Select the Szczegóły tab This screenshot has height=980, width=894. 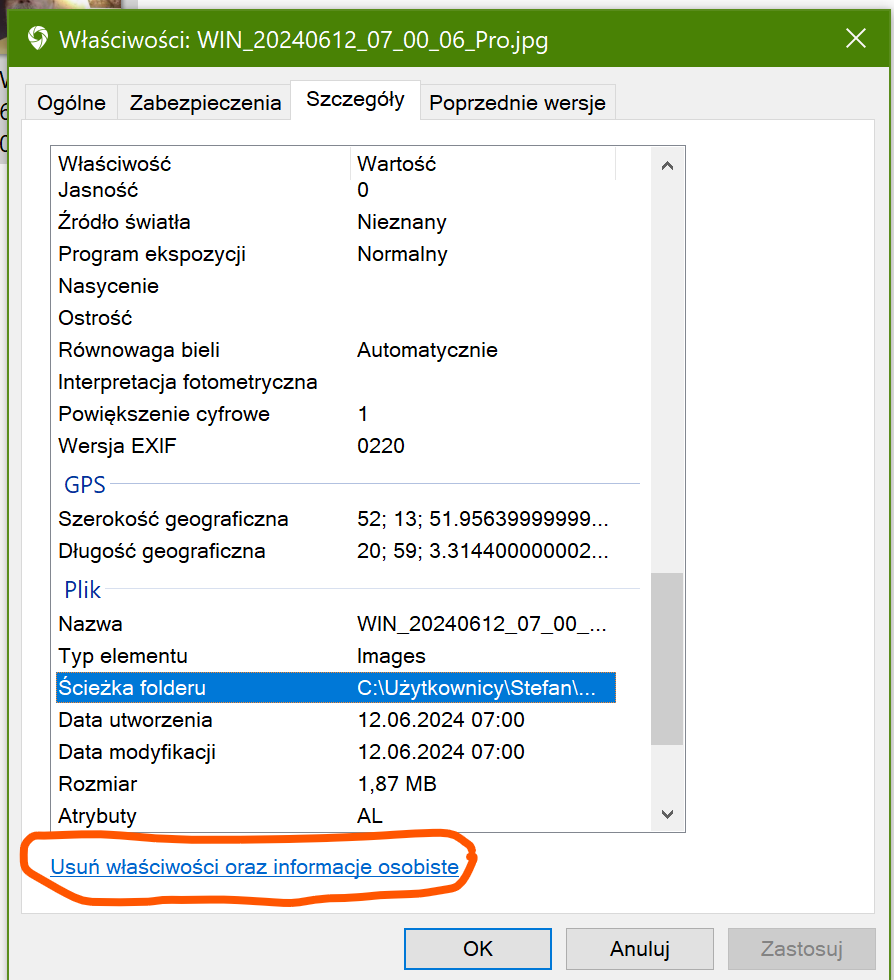(355, 99)
